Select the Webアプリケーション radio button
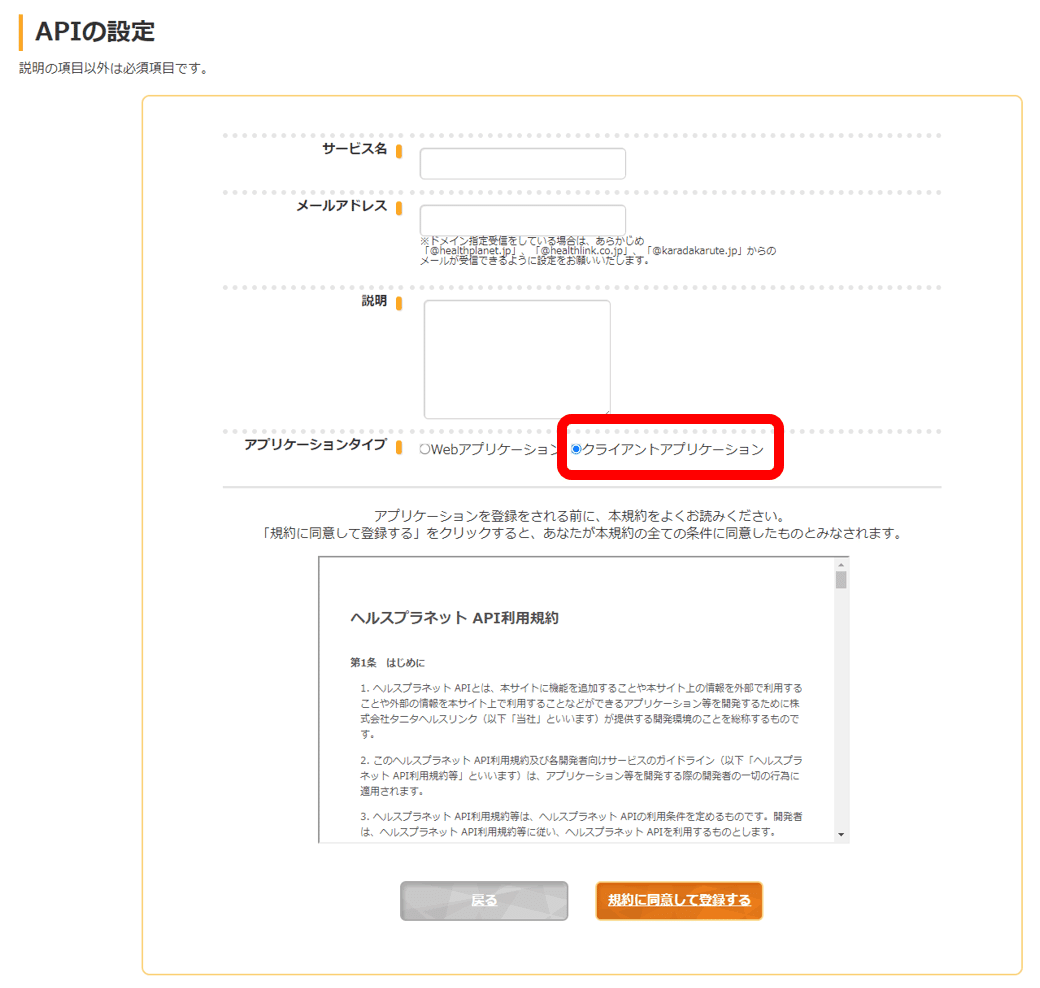Screen dimensions: 1040x988 [x=424, y=450]
